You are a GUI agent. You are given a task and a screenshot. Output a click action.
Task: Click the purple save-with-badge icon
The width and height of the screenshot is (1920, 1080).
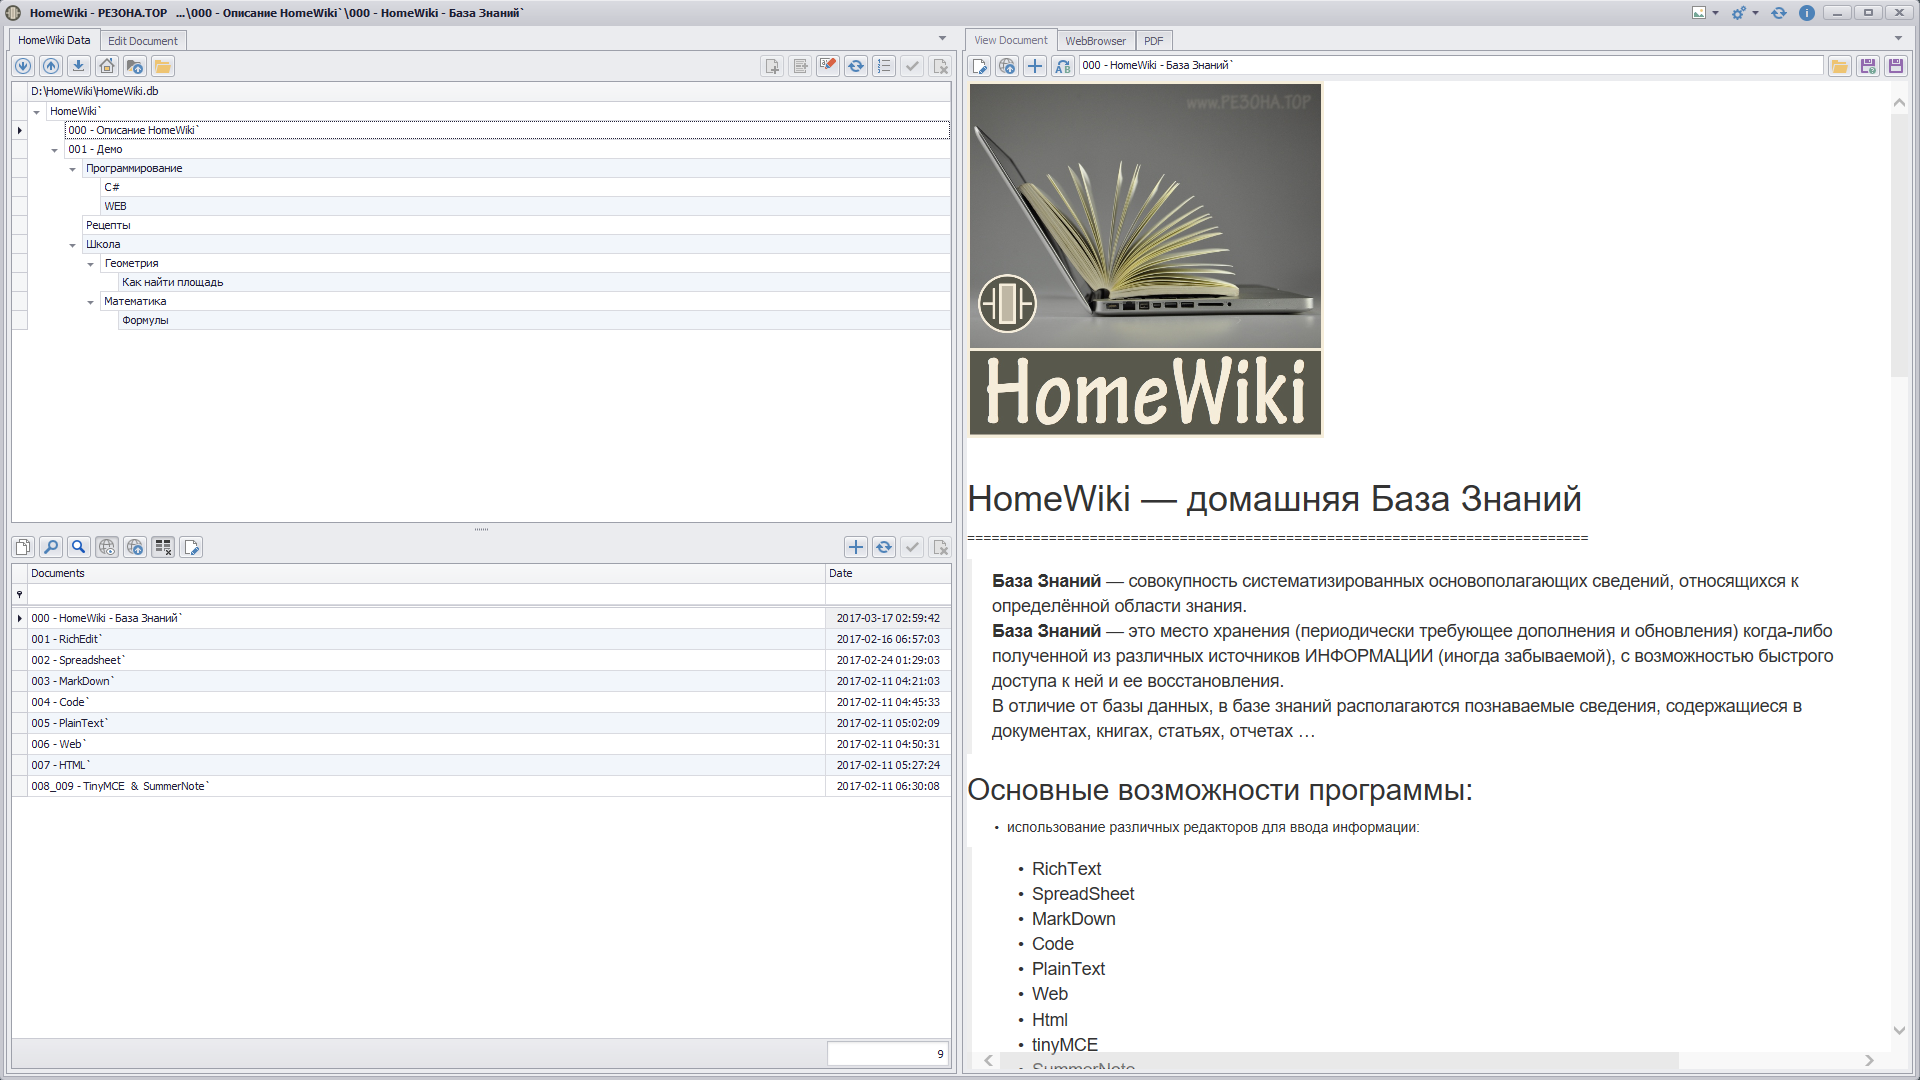[1867, 66]
